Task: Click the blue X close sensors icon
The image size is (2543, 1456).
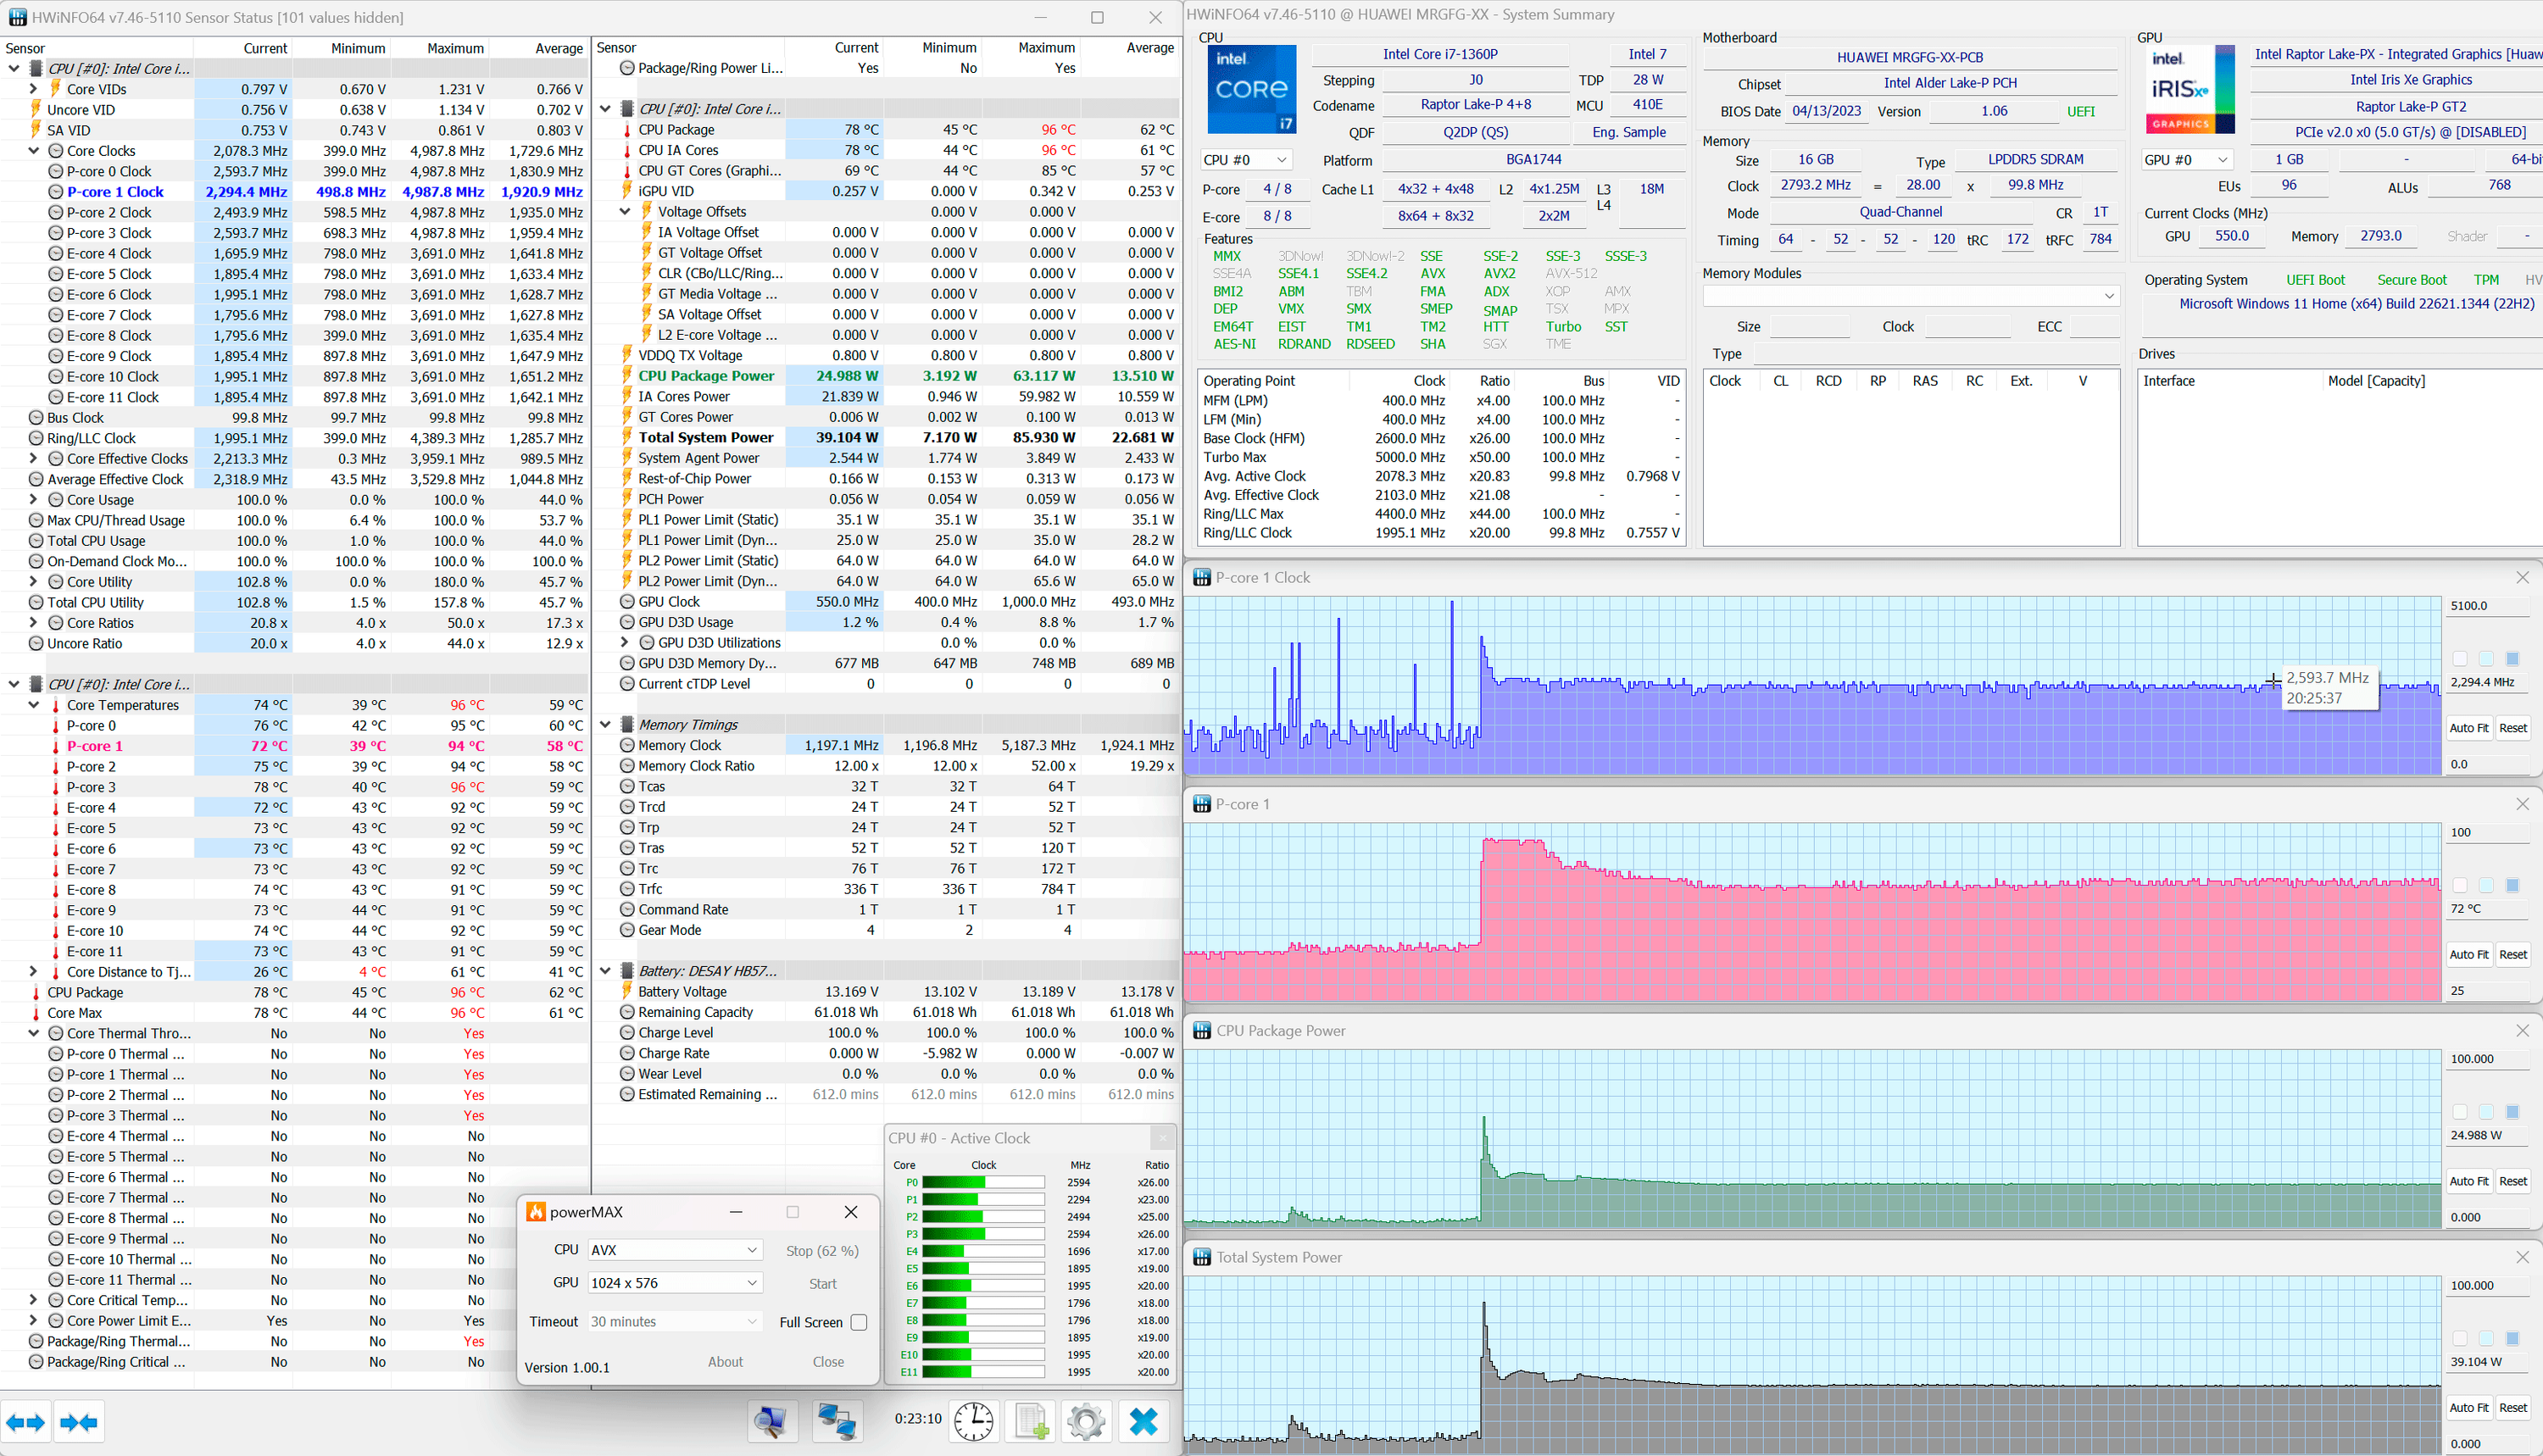Action: tap(1143, 1421)
